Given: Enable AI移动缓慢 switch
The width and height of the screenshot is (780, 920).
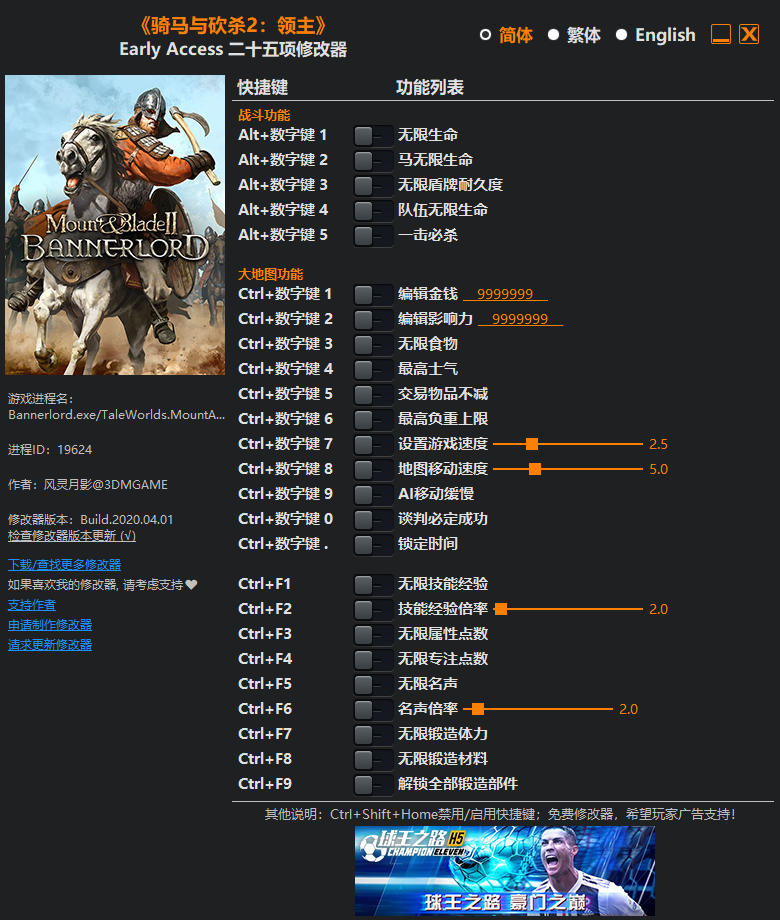Looking at the screenshot, I should pyautogui.click(x=373, y=495).
